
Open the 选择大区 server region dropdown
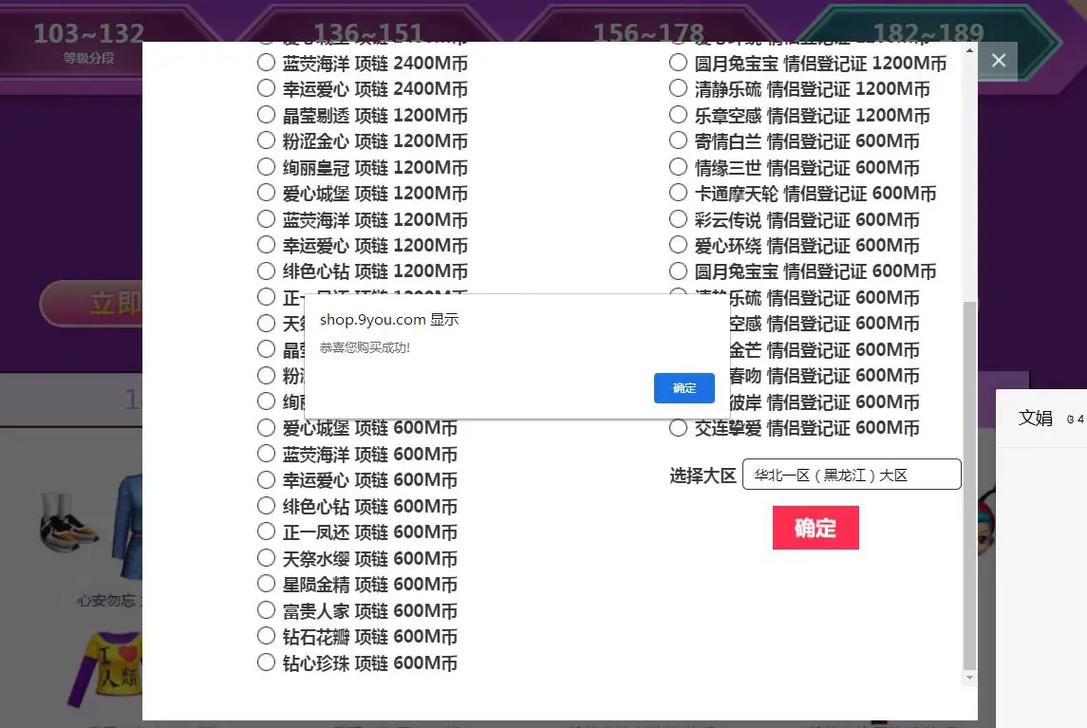851,474
